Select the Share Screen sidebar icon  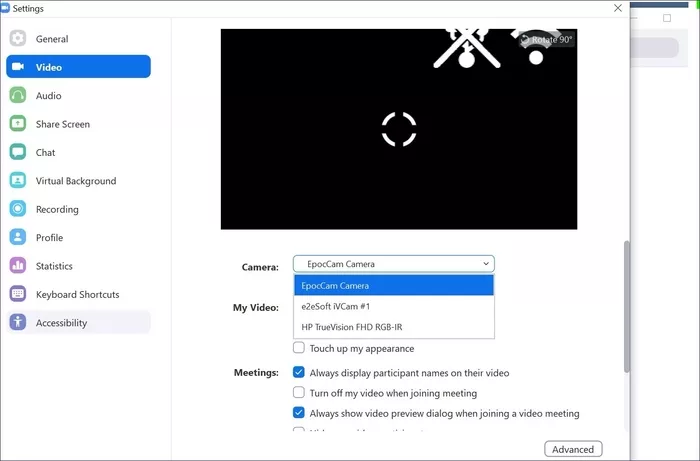(18, 124)
